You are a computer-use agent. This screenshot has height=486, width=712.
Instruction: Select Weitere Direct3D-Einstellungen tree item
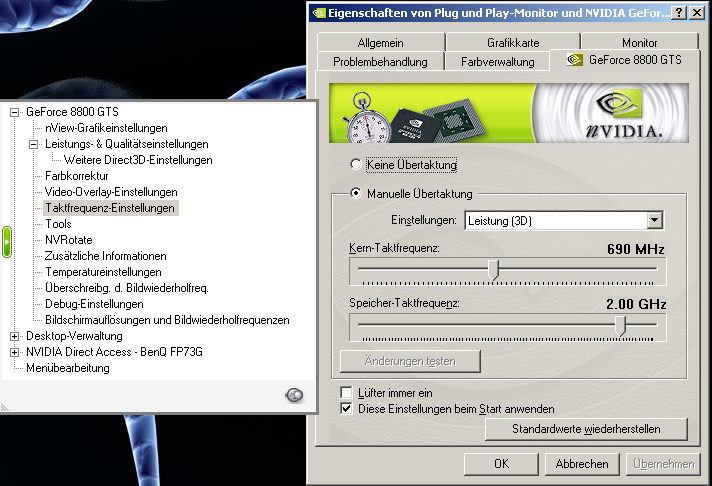coord(138,160)
